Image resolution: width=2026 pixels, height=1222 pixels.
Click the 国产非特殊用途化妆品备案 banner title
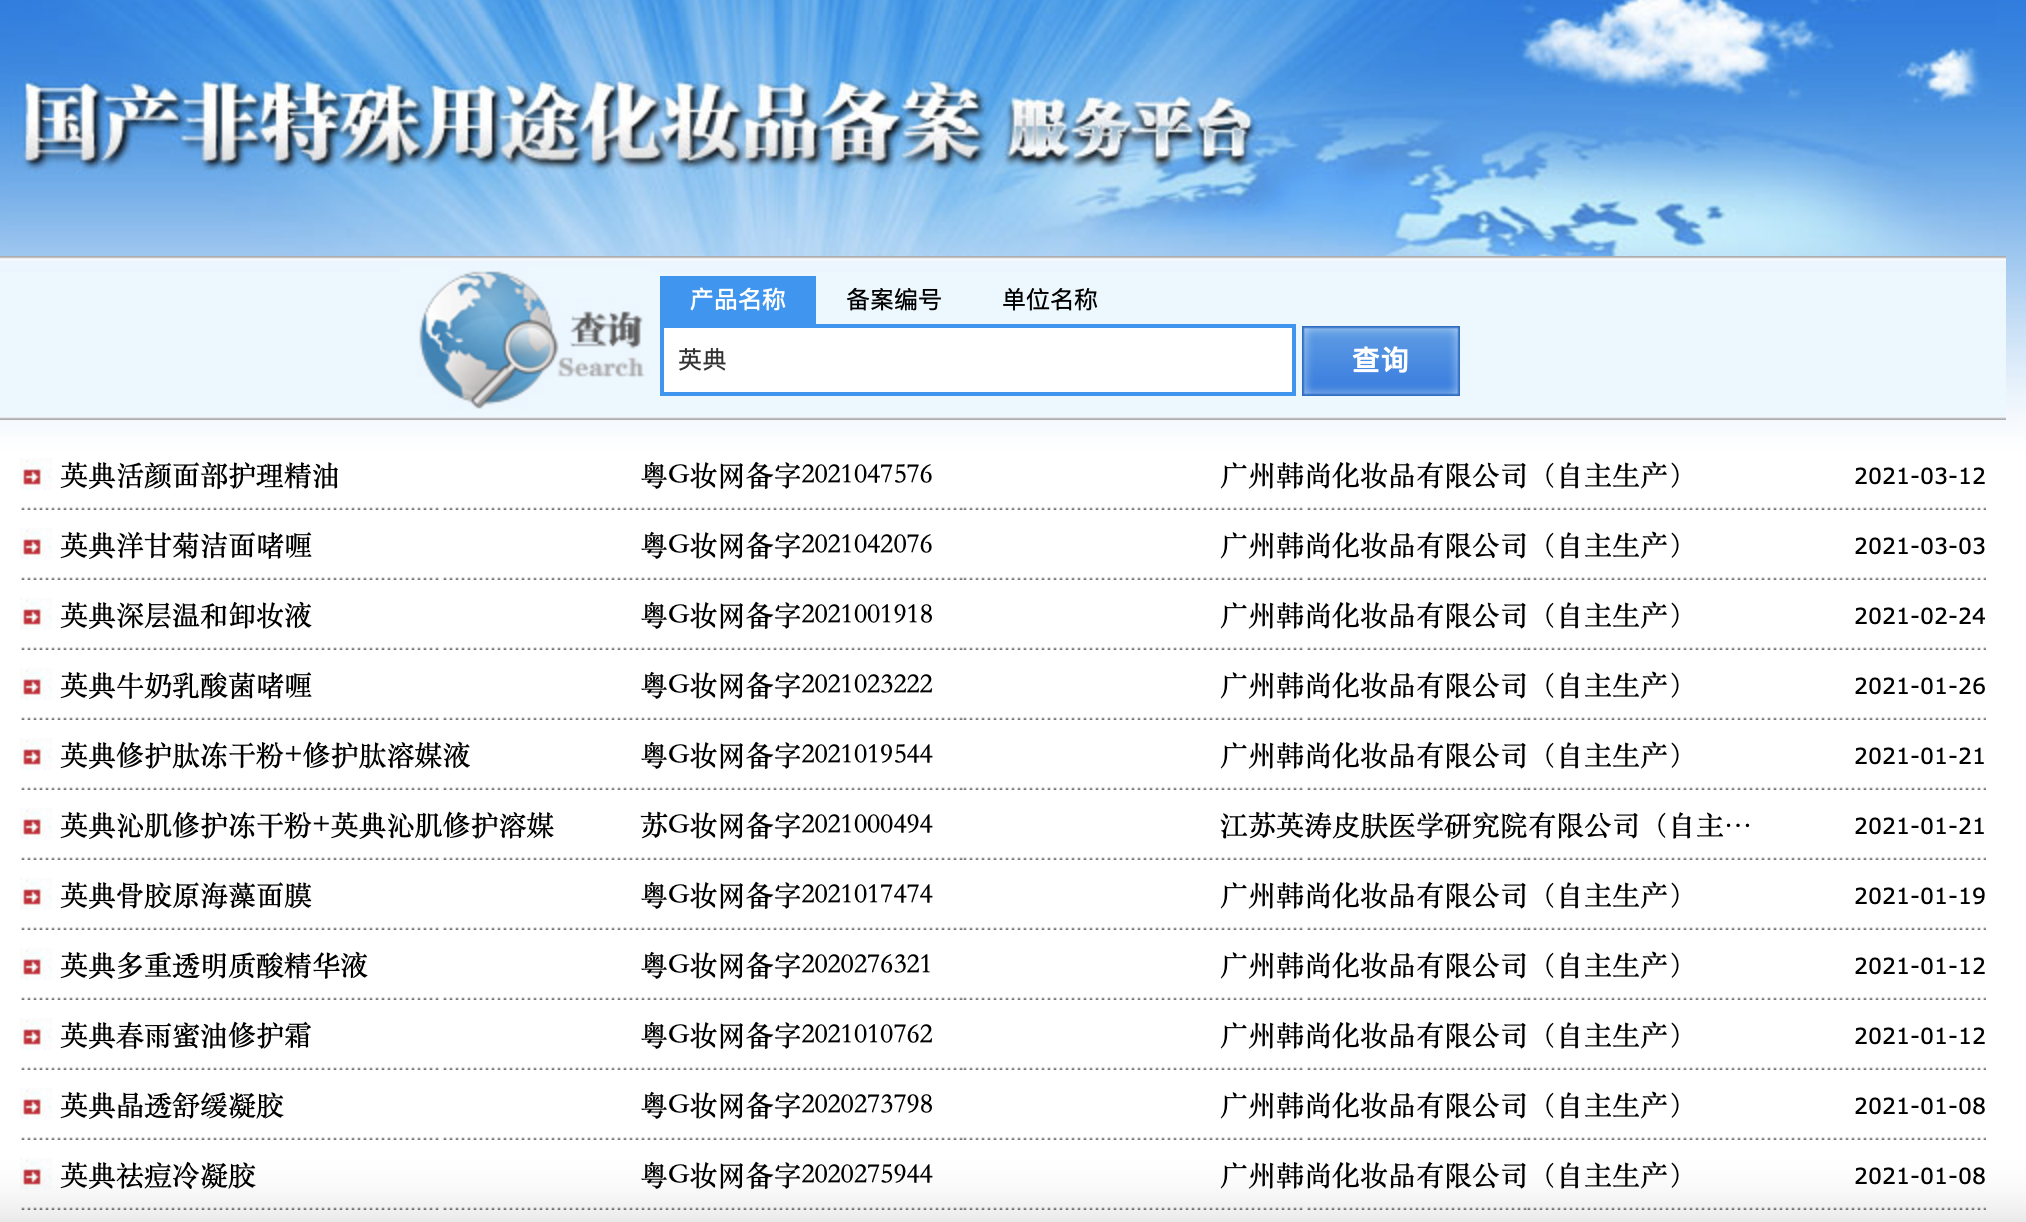(500, 125)
